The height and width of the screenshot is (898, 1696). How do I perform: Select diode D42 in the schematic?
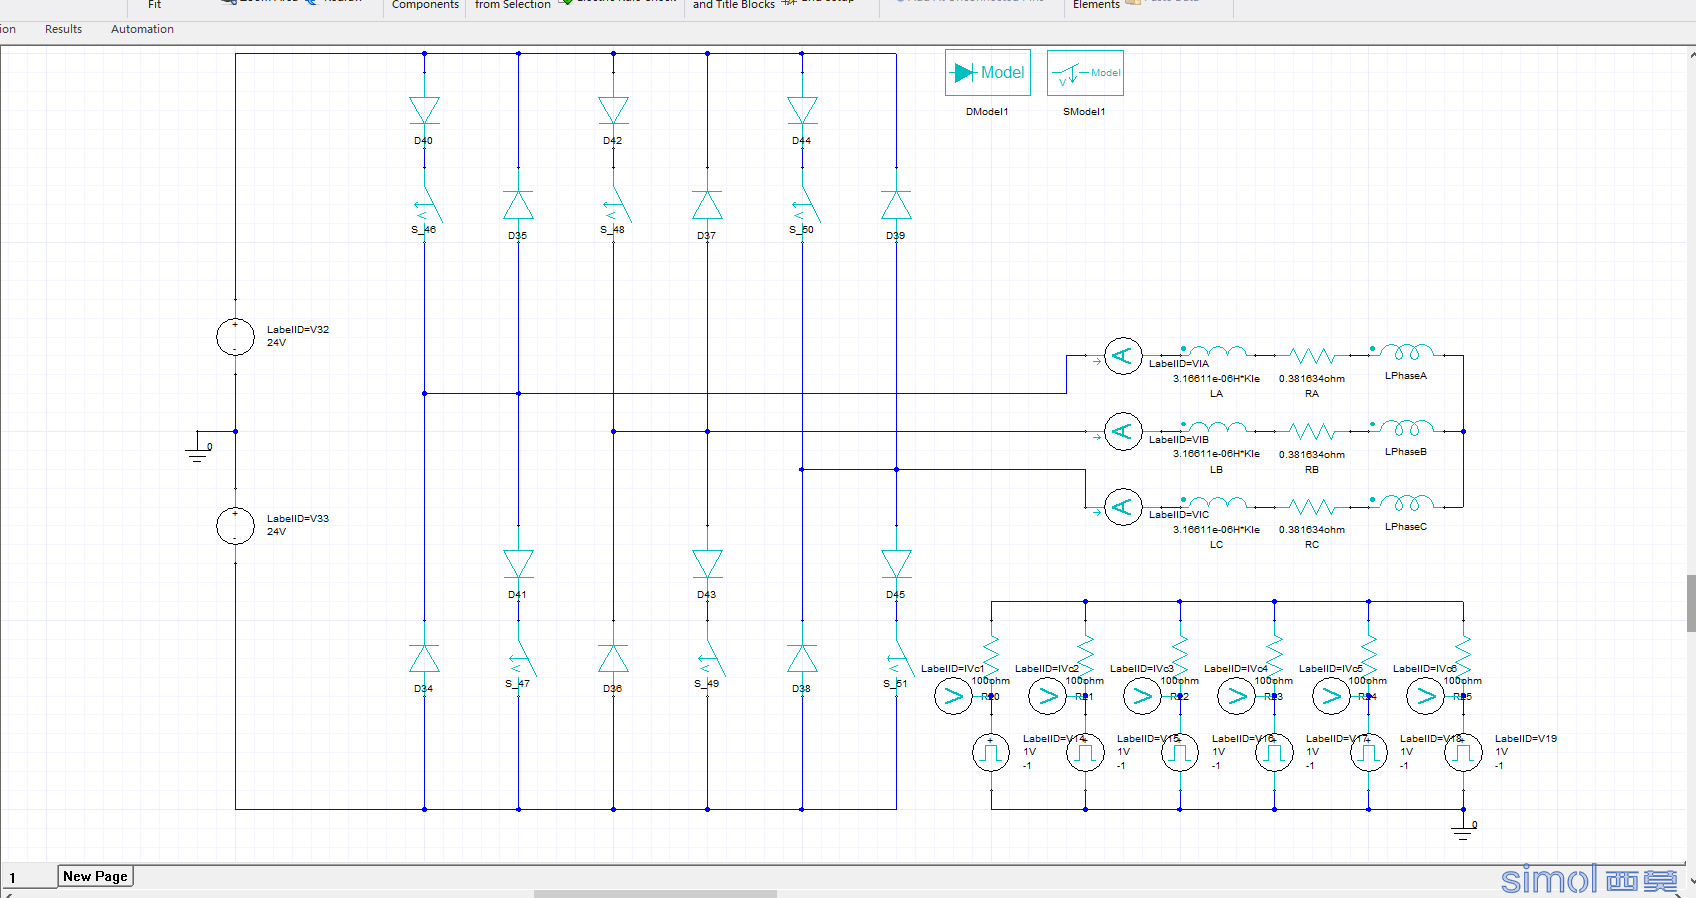613,110
